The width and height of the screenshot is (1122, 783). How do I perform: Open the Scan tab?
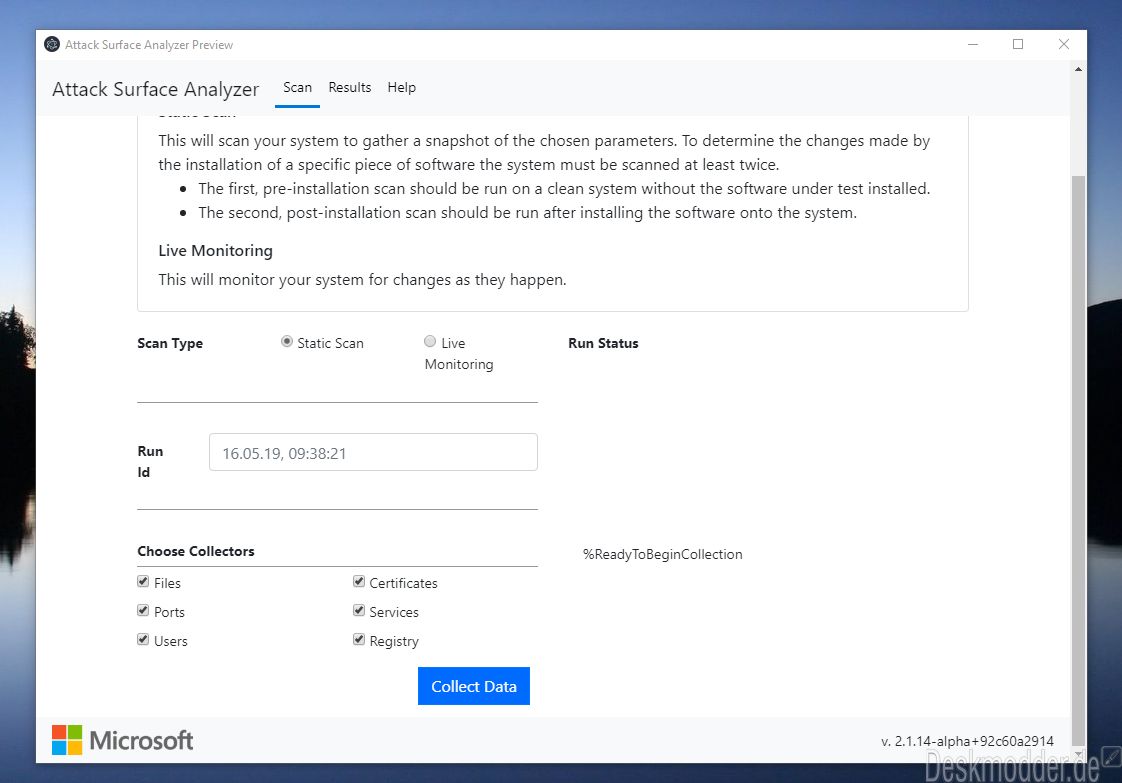(298, 87)
